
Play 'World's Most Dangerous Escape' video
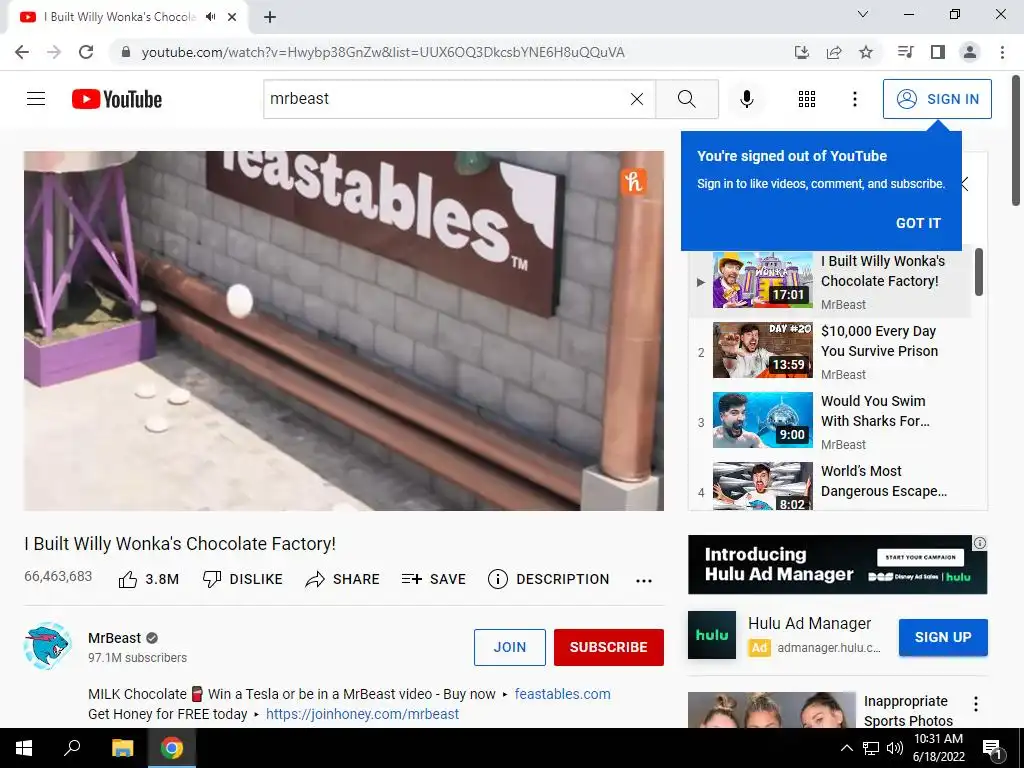(x=829, y=485)
